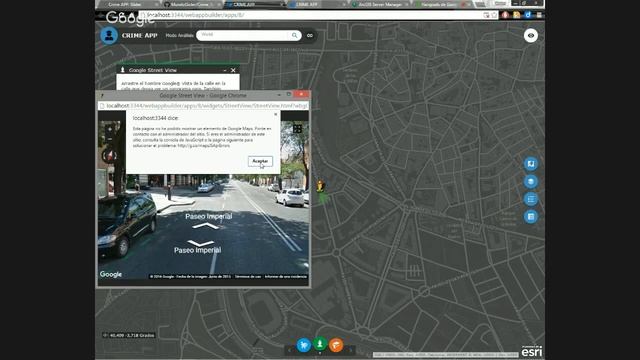Screen dimensions: 640x360
Task: Open the first blue widget button on right side
Action: (x=531, y=164)
